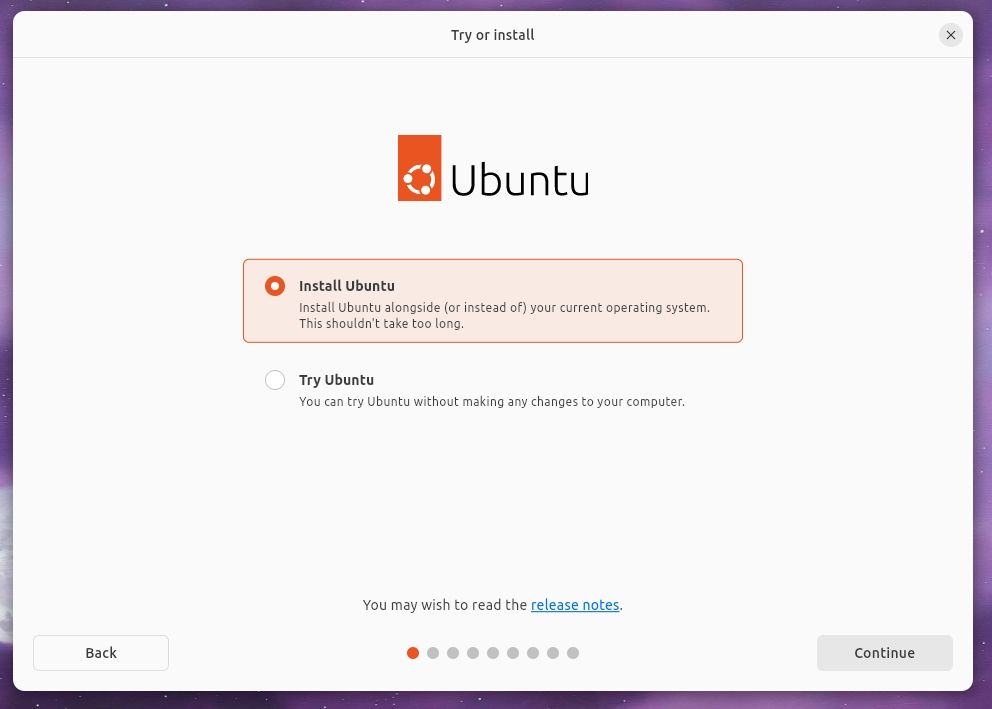Click the first red page indicator dot
992x709 pixels.
[413, 653]
